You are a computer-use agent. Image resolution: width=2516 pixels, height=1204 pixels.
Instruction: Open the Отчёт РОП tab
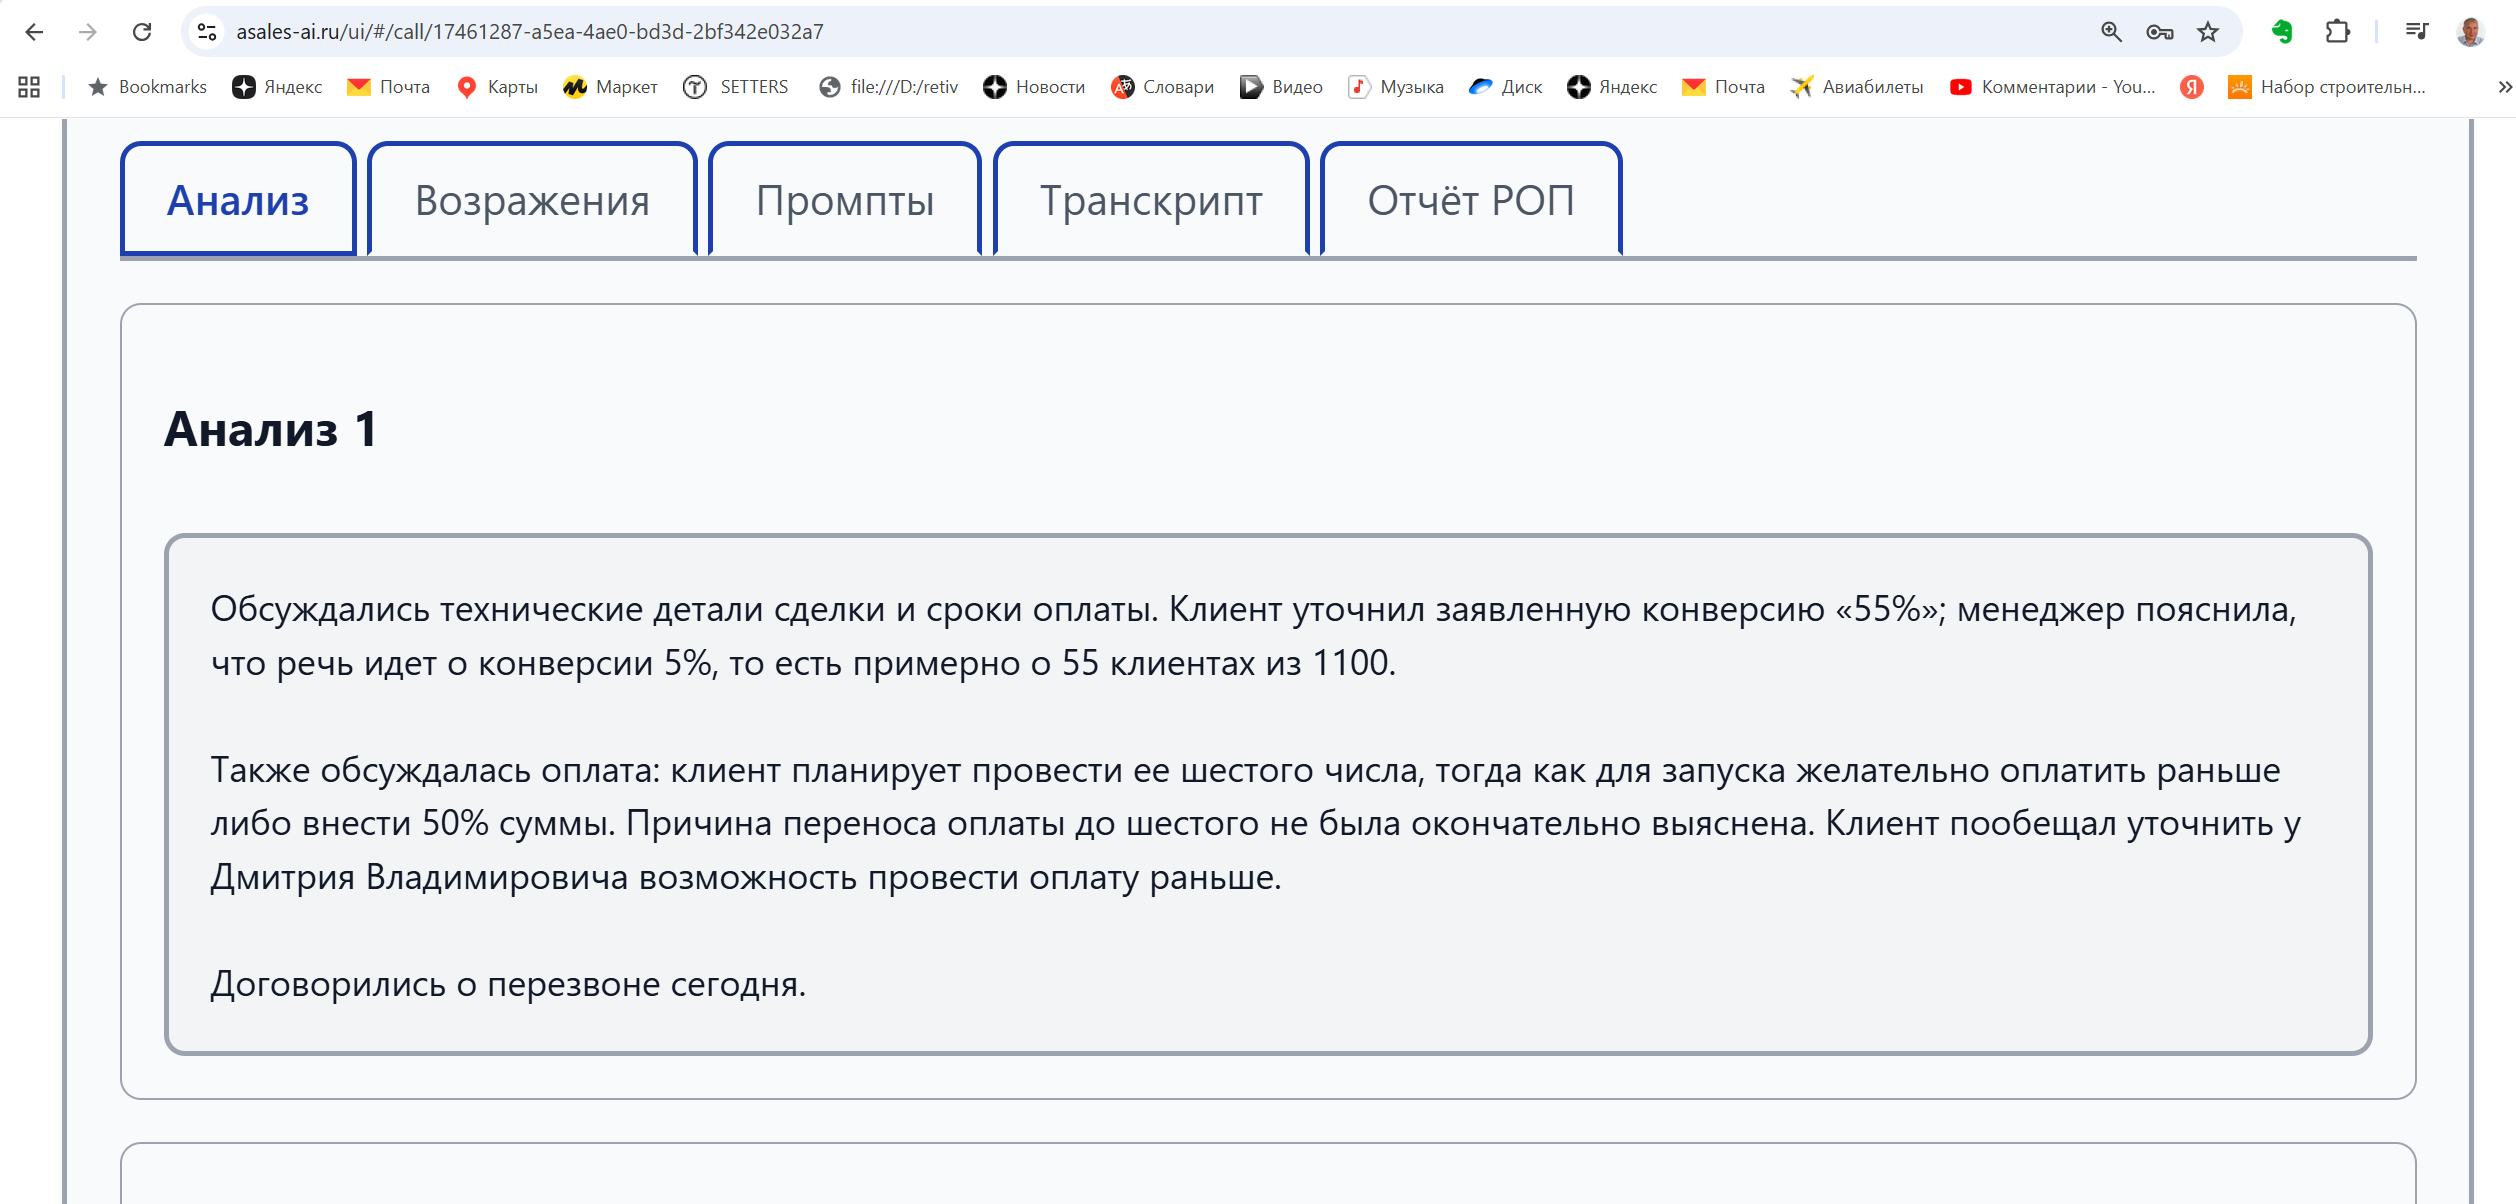click(x=1471, y=200)
